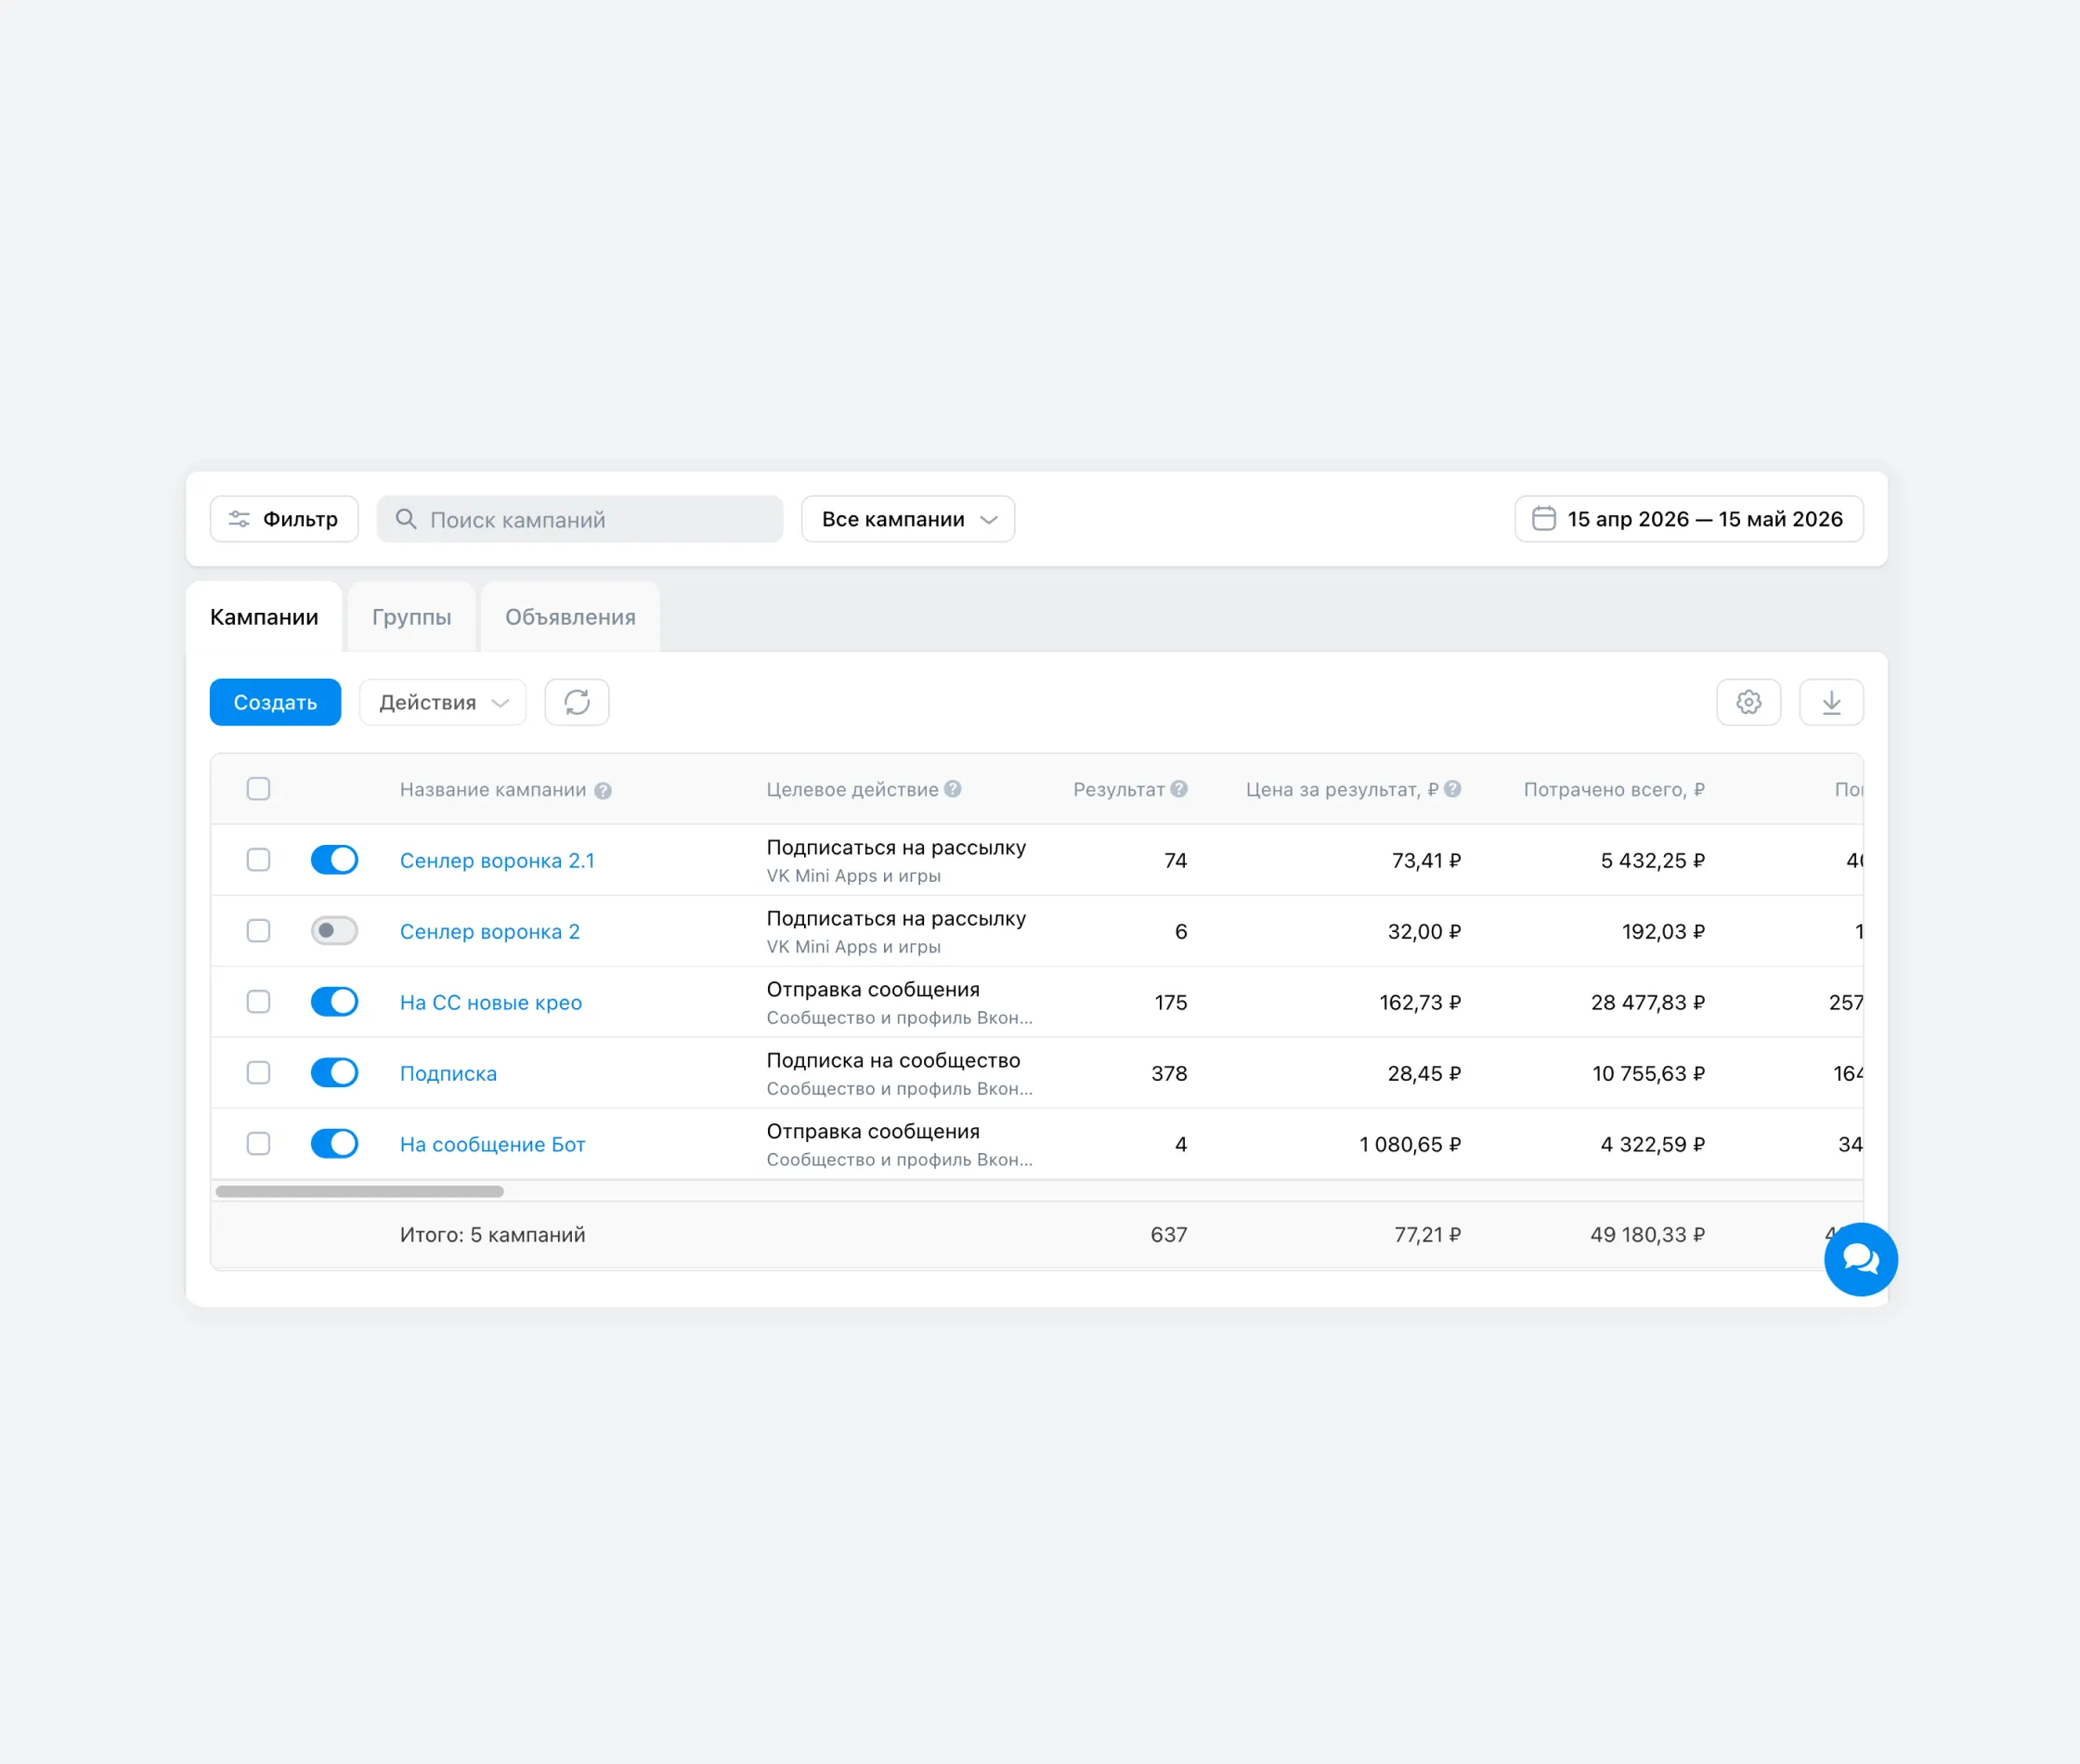Click the Итого: 5 кампаний label
Screen dimensions: 2080x1764
[493, 1235]
